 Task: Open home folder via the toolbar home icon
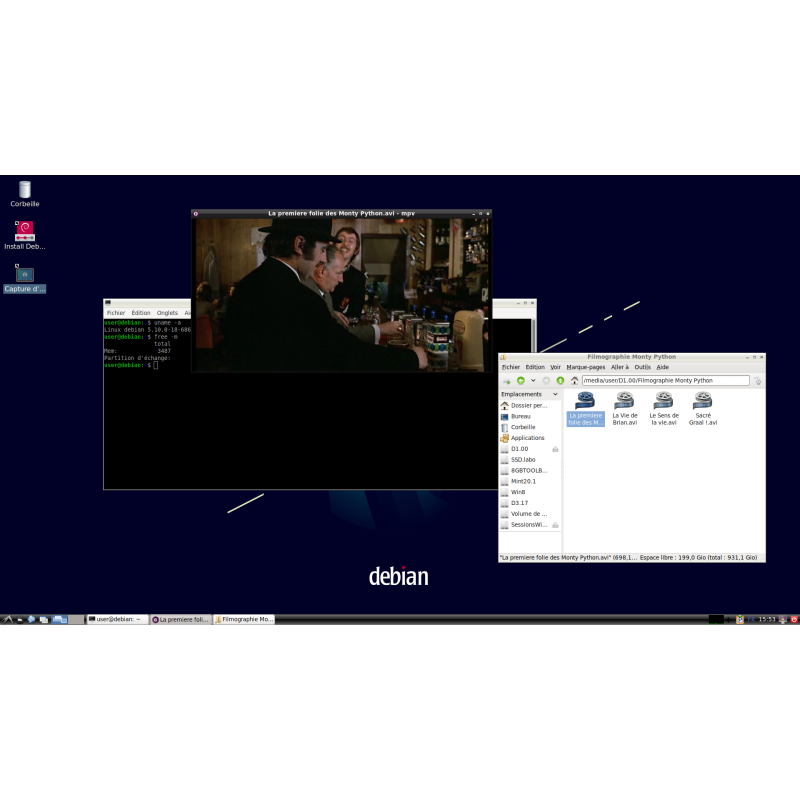[x=575, y=380]
